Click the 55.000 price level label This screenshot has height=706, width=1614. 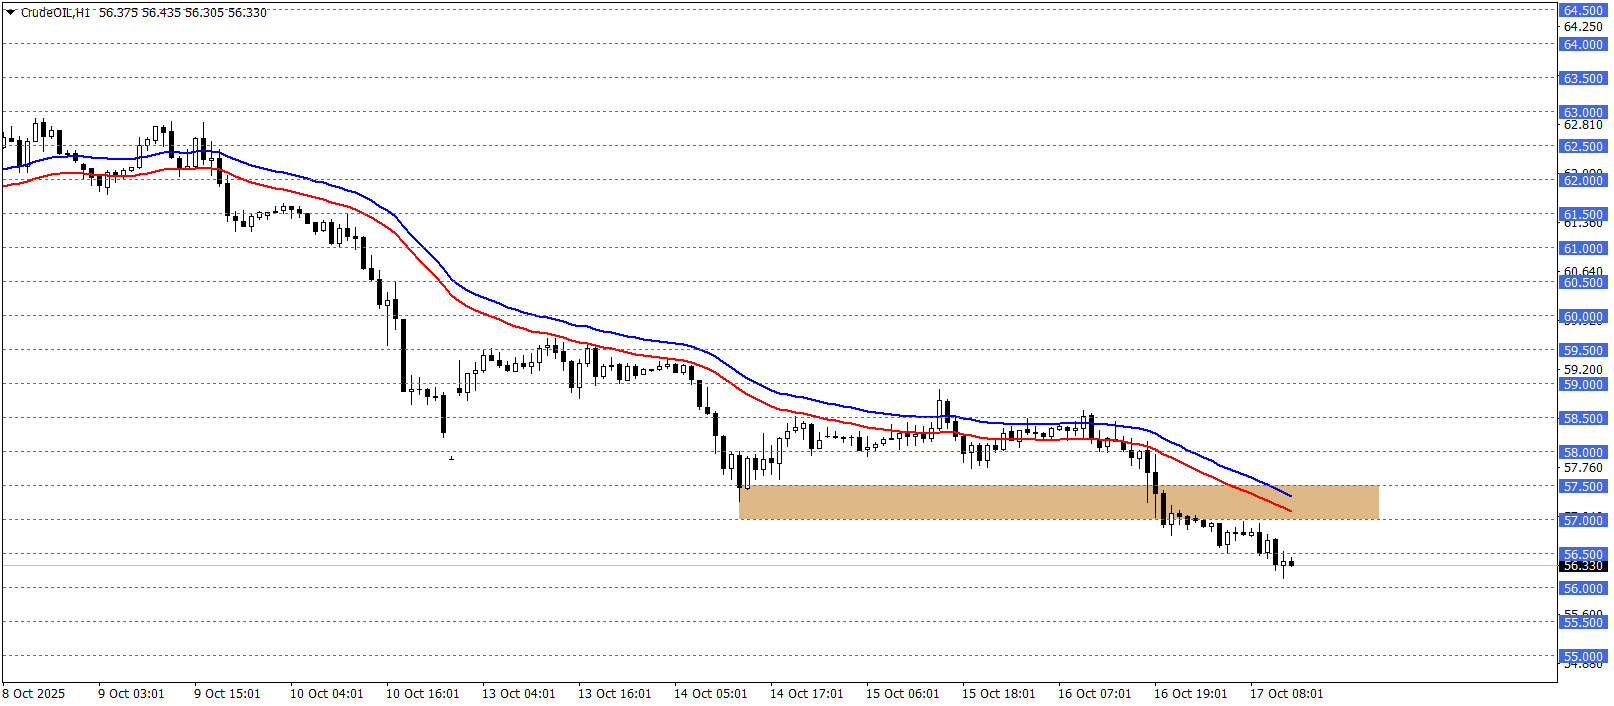pos(1583,656)
